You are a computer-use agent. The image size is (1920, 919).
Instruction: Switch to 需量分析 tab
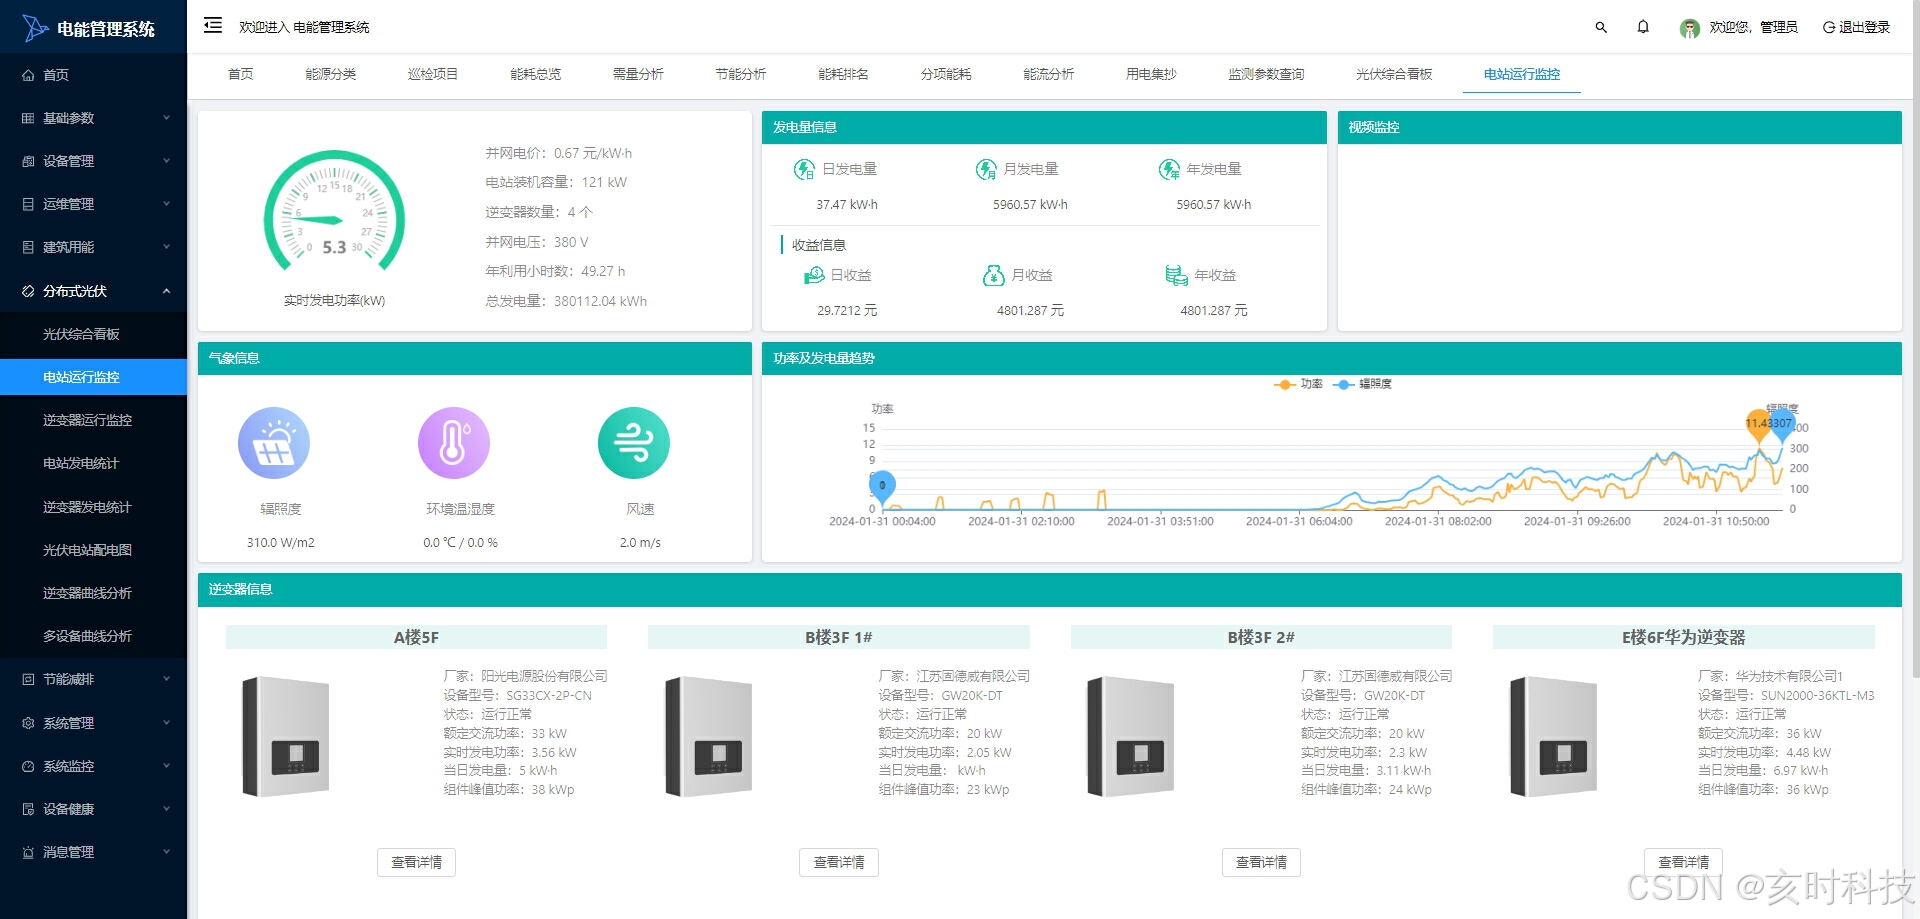pyautogui.click(x=638, y=74)
